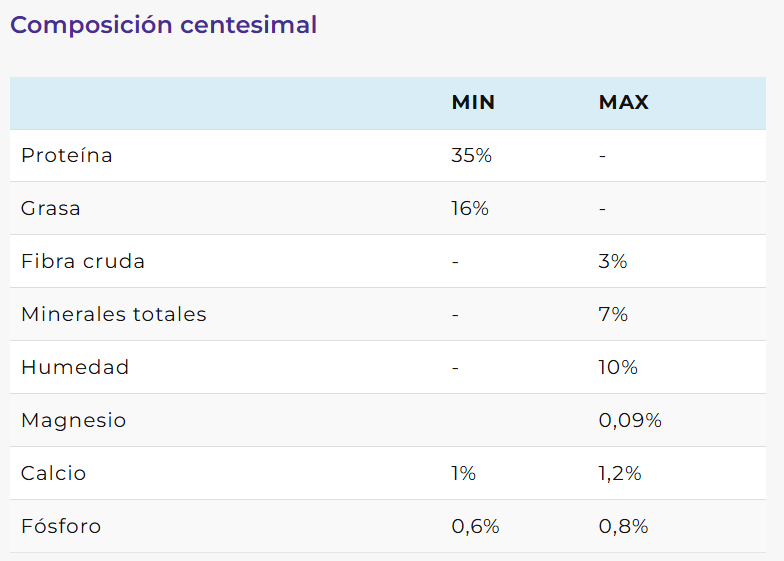The height and width of the screenshot is (561, 784).
Task: Select the MAX column header
Action: 624,103
